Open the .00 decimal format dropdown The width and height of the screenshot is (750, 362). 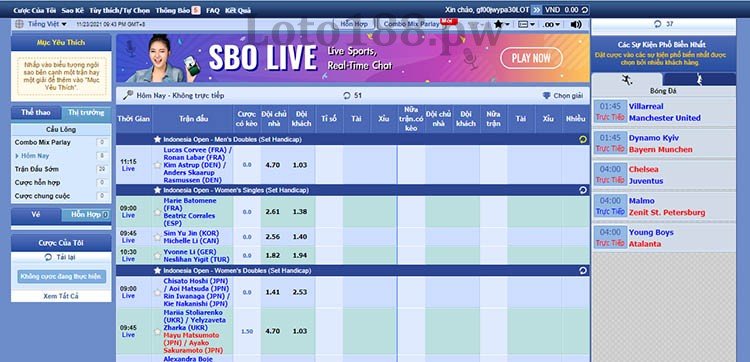[x=552, y=24]
